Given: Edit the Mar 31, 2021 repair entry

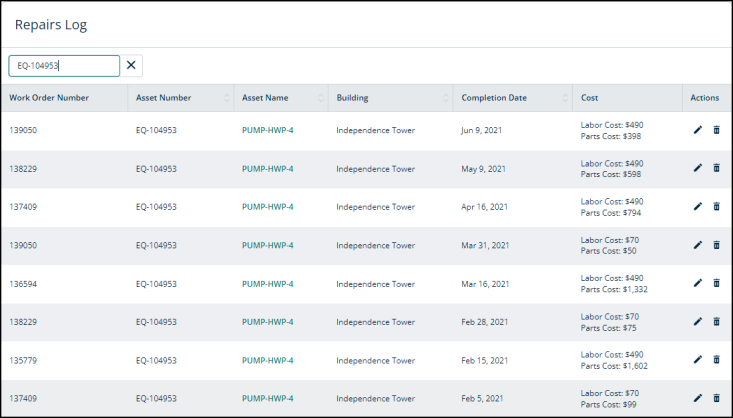Looking at the screenshot, I should click(x=697, y=245).
